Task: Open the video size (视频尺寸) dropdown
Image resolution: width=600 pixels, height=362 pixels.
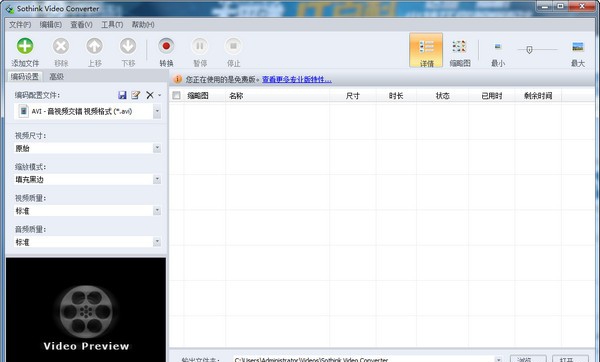Action: (x=157, y=148)
